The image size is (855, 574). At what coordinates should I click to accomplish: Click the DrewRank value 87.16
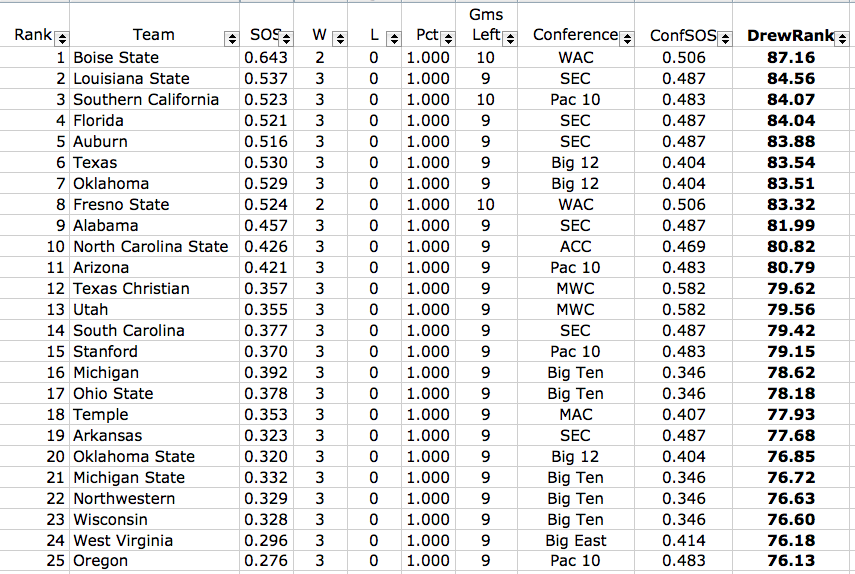tap(791, 57)
